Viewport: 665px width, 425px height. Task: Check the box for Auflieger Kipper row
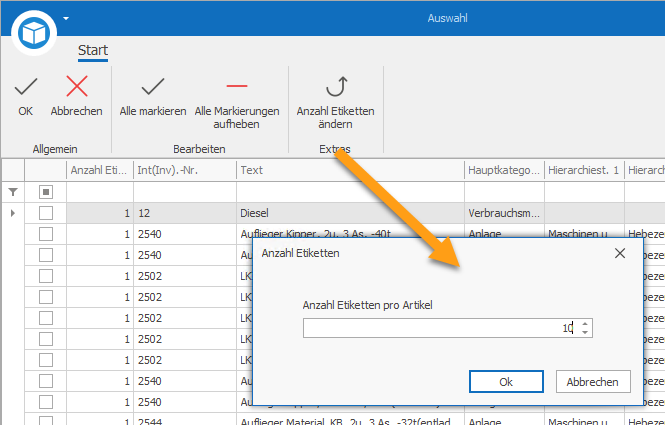coord(46,234)
